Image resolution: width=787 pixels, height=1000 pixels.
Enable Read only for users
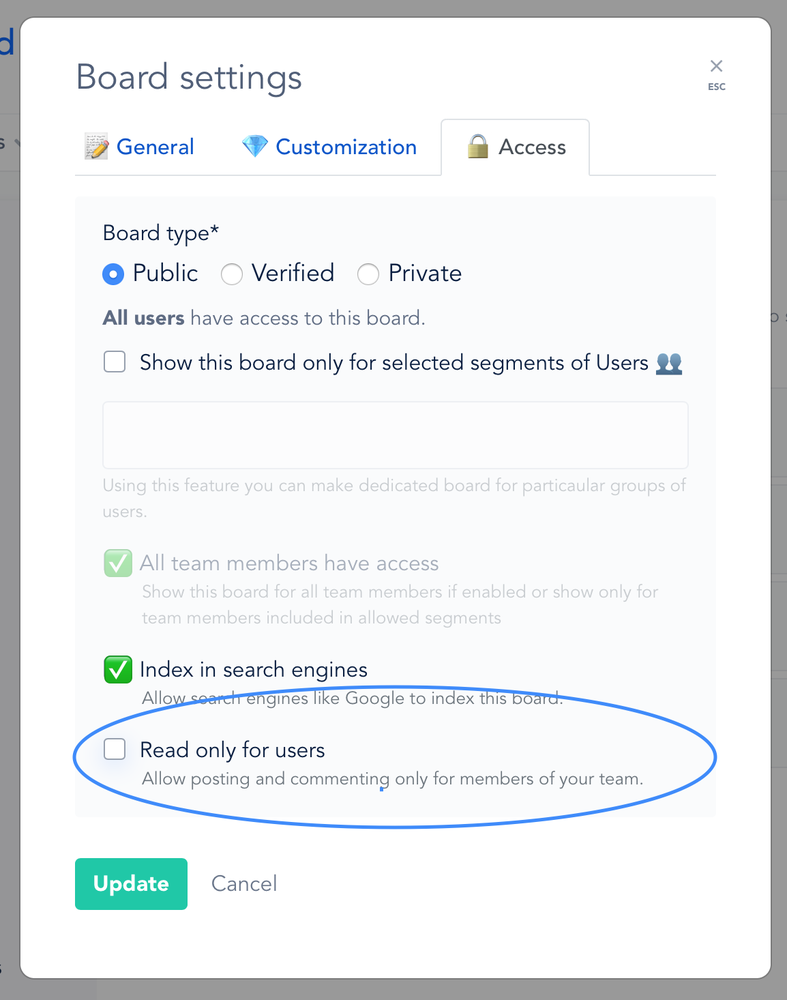point(115,749)
